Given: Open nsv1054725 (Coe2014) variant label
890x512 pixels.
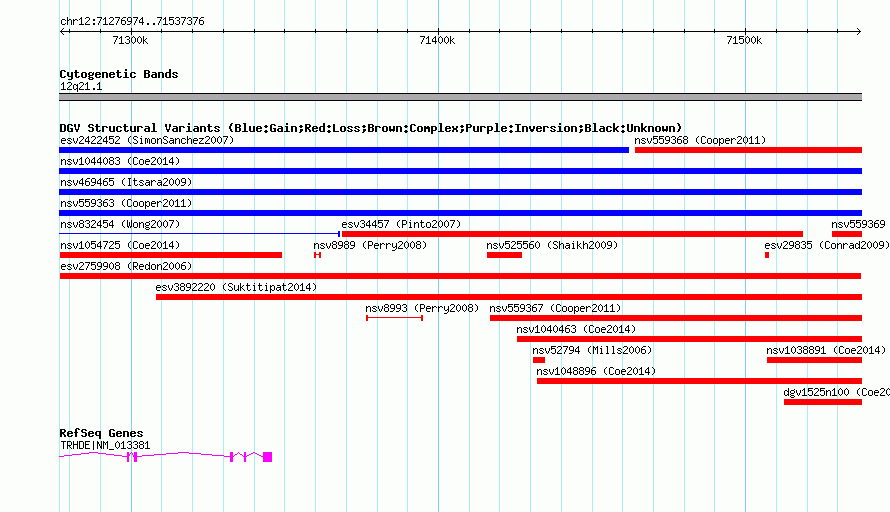Looking at the screenshot, I should (120, 245).
